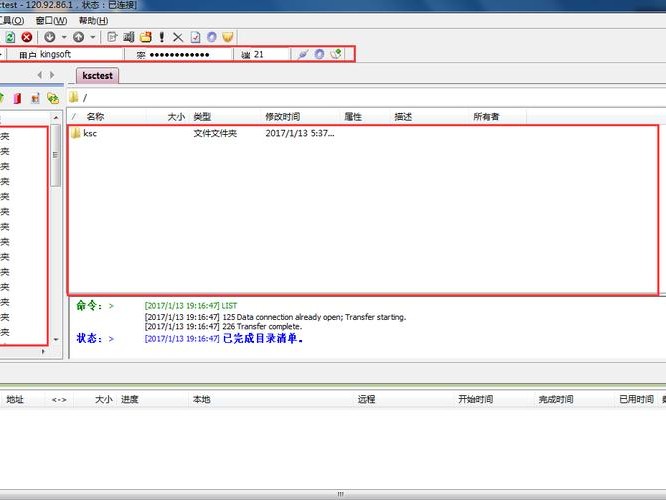Select the ksctest tab
Image resolution: width=666 pixels, height=500 pixels.
coord(97,76)
